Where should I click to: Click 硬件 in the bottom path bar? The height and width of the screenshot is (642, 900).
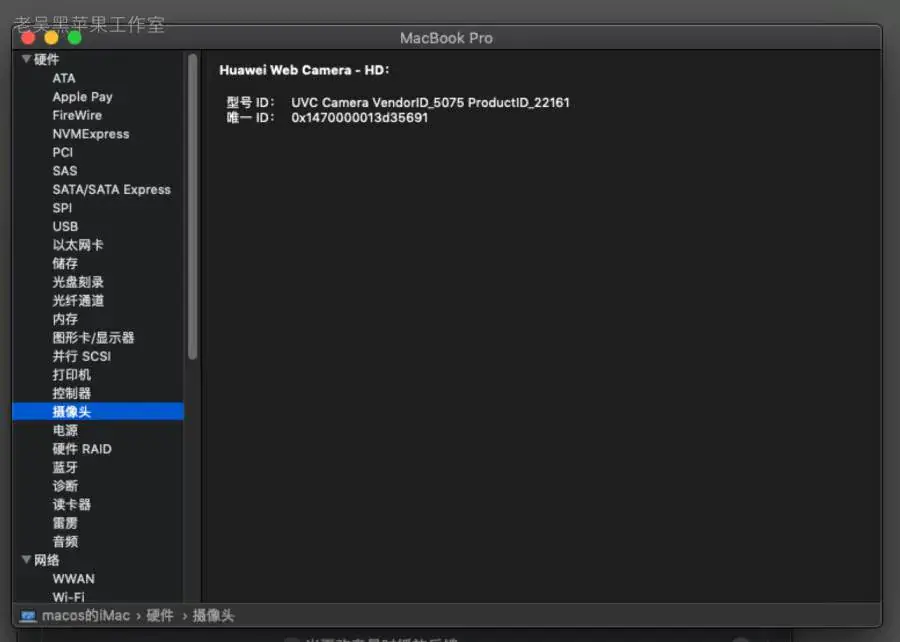pos(160,616)
